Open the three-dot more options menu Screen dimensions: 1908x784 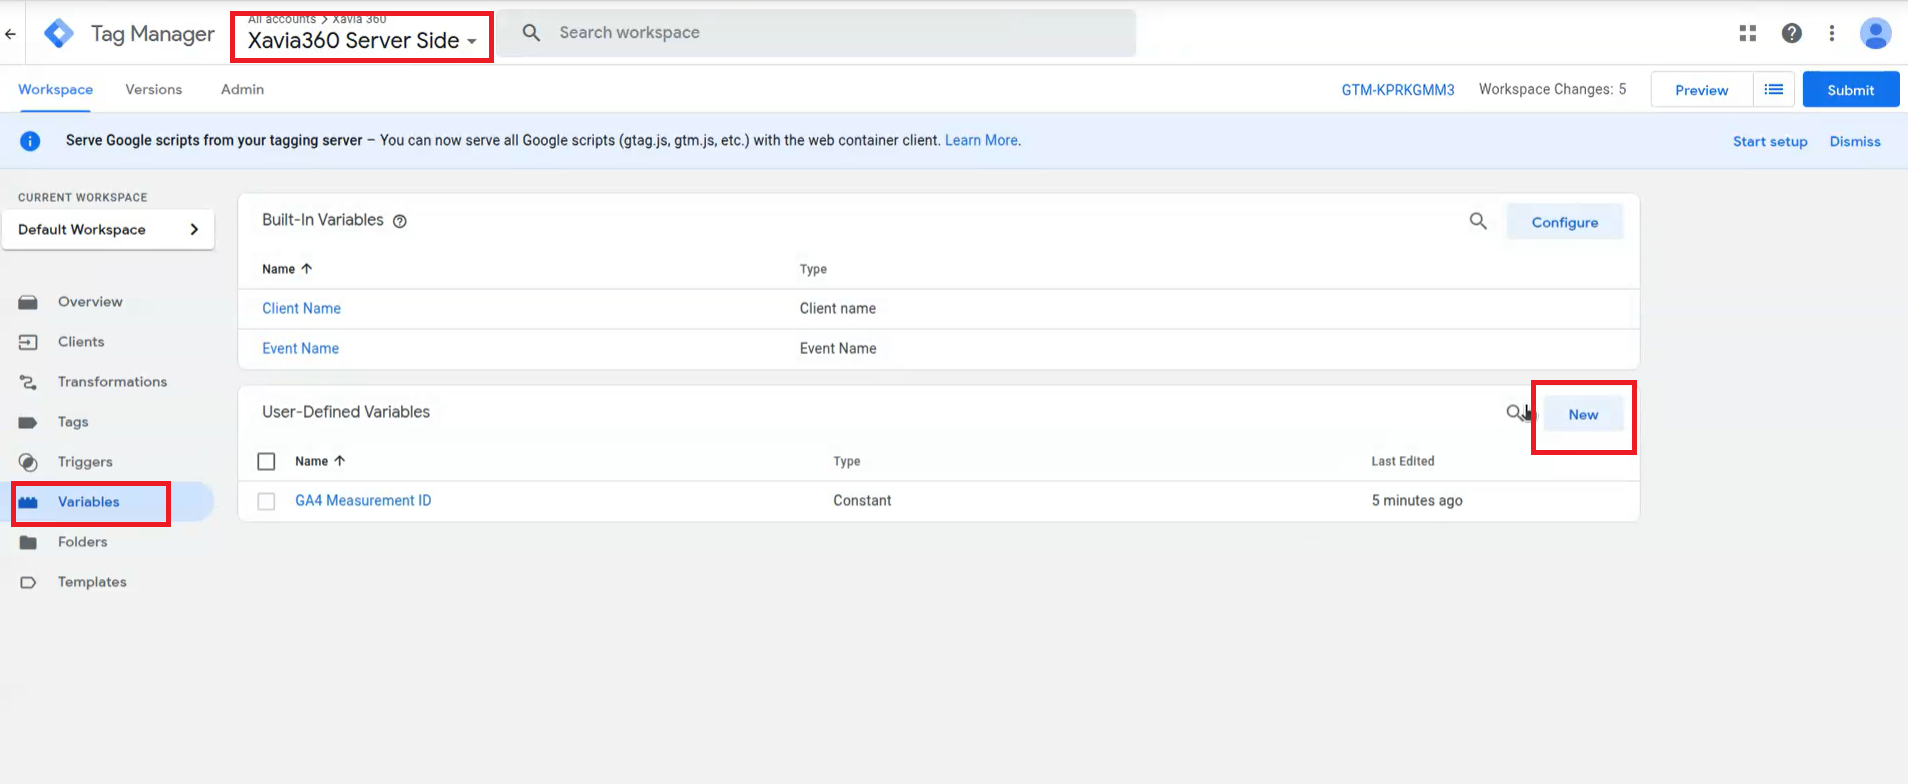point(1832,33)
